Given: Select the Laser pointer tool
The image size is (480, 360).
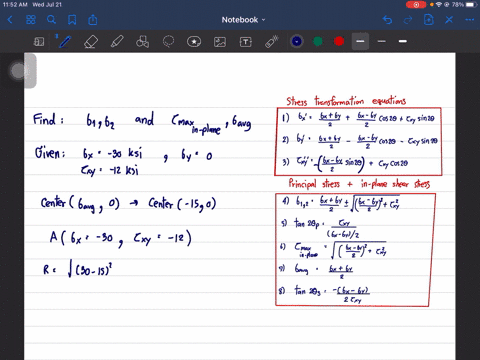Looking at the screenshot, I should 272,42.
